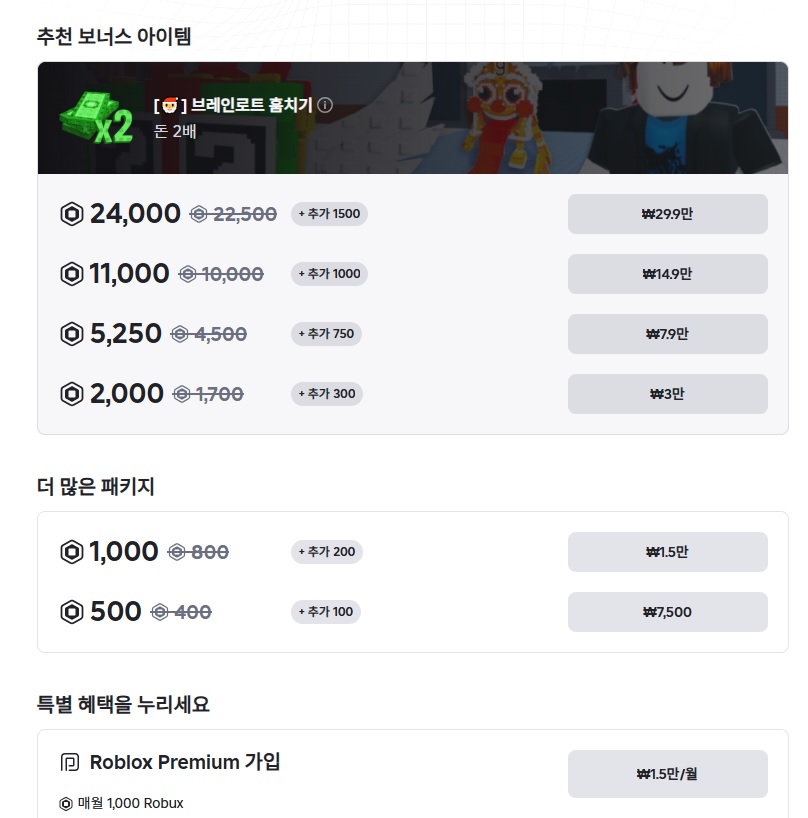Click the Roblox Premium 가입 title
The height and width of the screenshot is (818, 808).
185,762
